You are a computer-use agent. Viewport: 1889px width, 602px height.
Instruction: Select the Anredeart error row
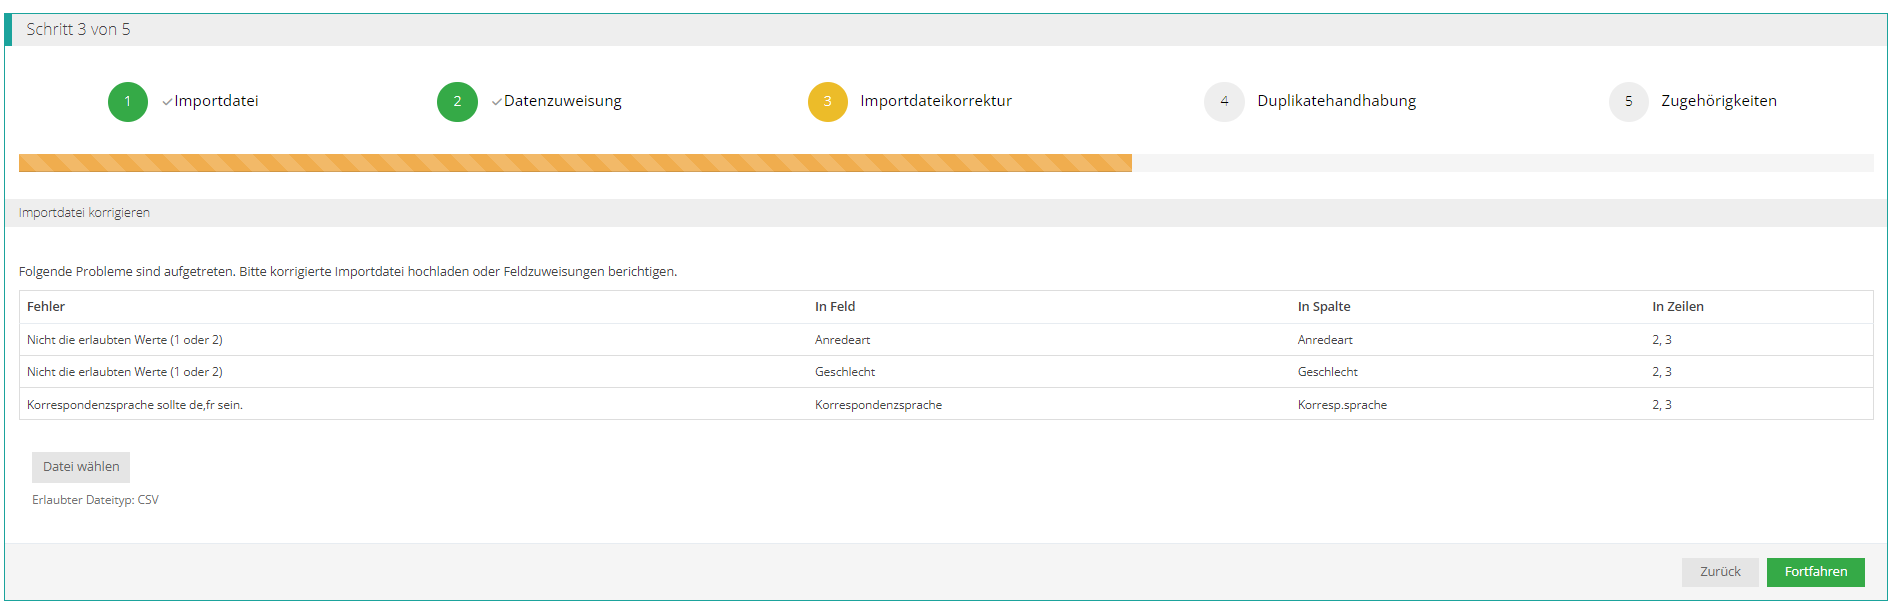945,340
